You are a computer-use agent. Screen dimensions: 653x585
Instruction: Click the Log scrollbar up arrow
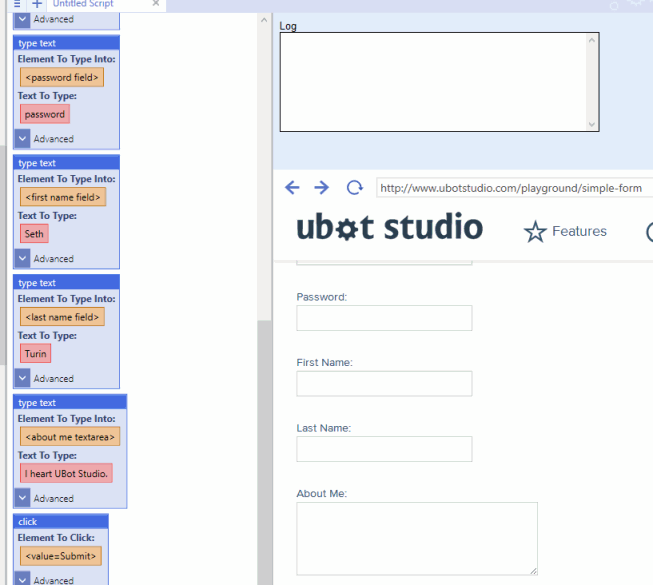[592, 40]
